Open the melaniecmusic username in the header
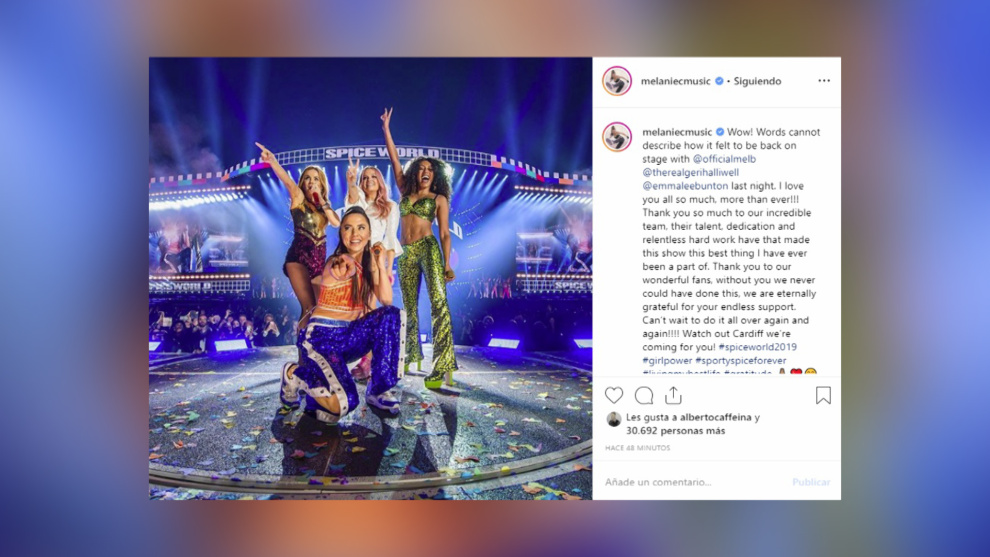 [676, 81]
